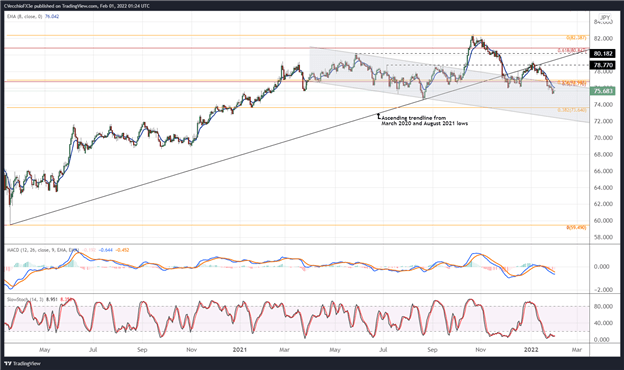Image resolution: width=624 pixels, height=370 pixels.
Task: Select the first May label on time axis
Action: [45, 350]
